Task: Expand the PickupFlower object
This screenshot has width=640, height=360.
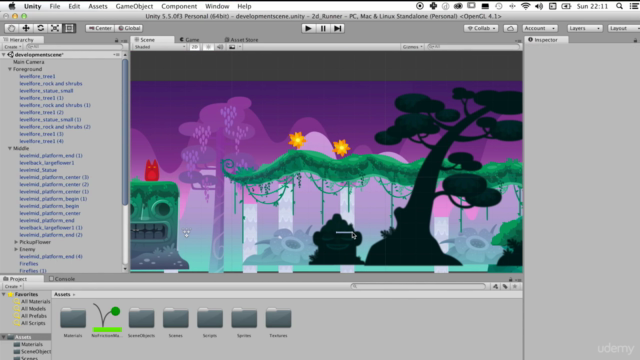Action: point(16,242)
